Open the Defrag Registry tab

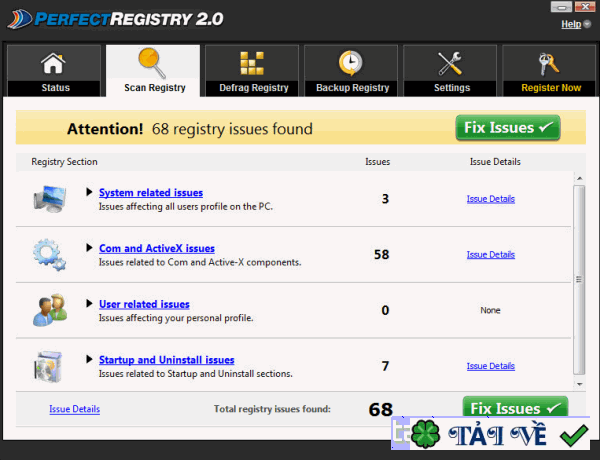(252, 71)
